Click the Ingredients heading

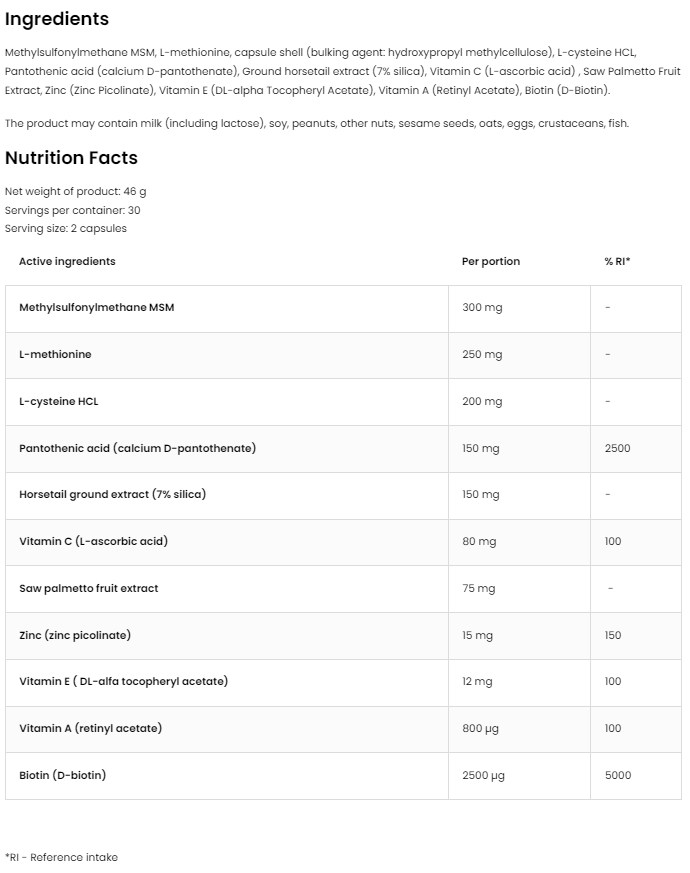click(57, 19)
